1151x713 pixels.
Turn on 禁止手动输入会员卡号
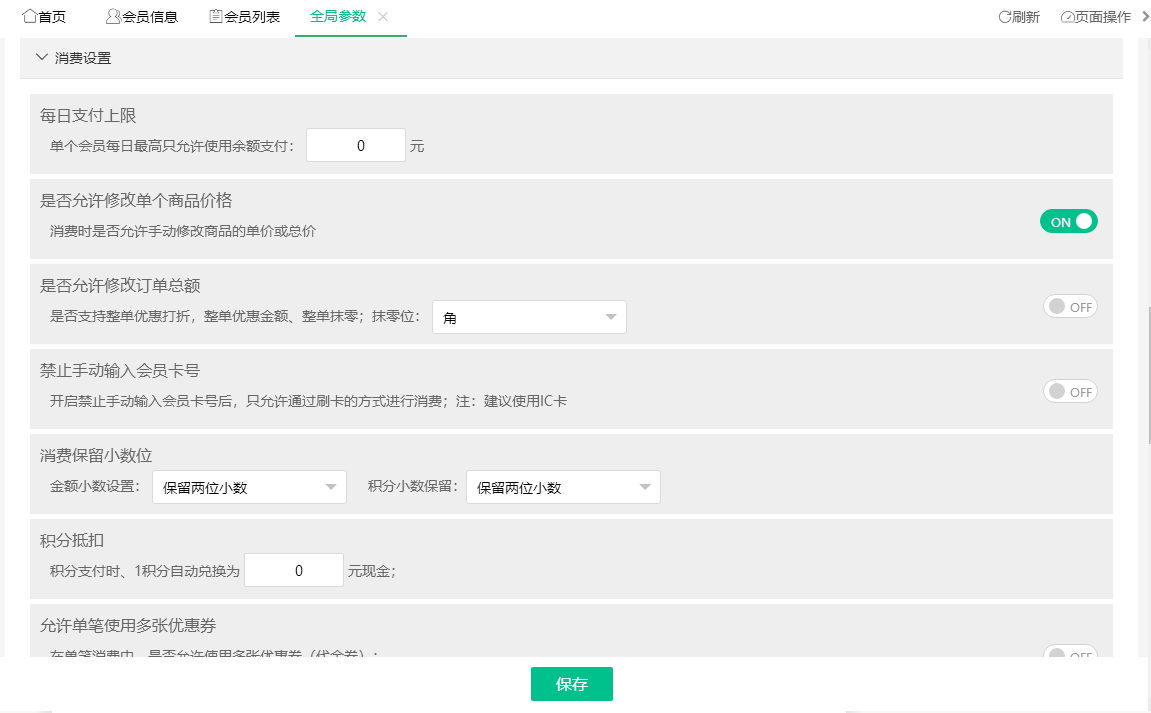point(1070,391)
